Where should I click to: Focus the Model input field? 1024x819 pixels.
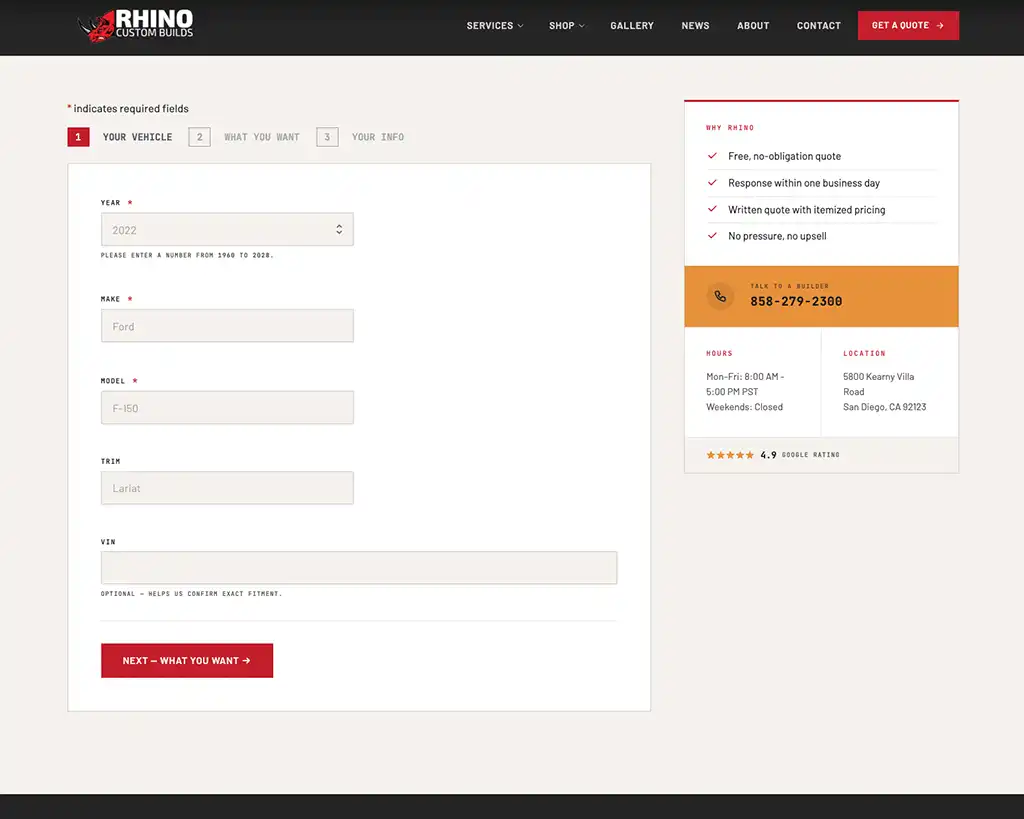tap(227, 408)
